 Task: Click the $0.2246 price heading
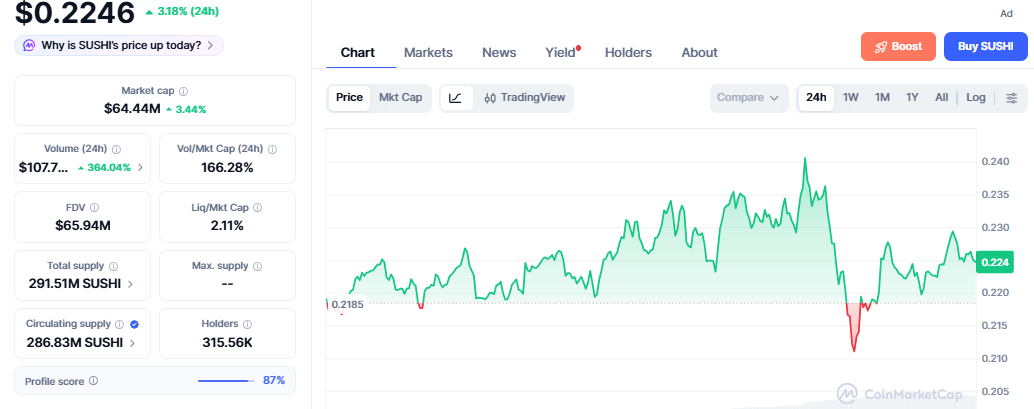pos(75,12)
